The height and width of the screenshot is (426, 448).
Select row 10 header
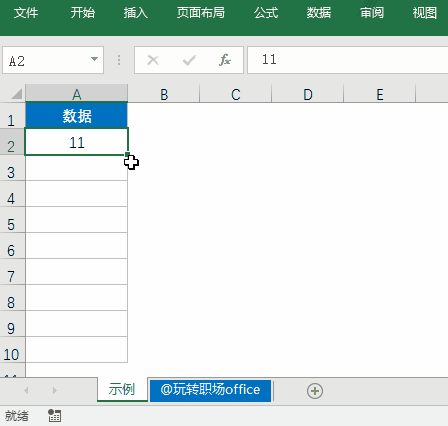(x=12, y=350)
